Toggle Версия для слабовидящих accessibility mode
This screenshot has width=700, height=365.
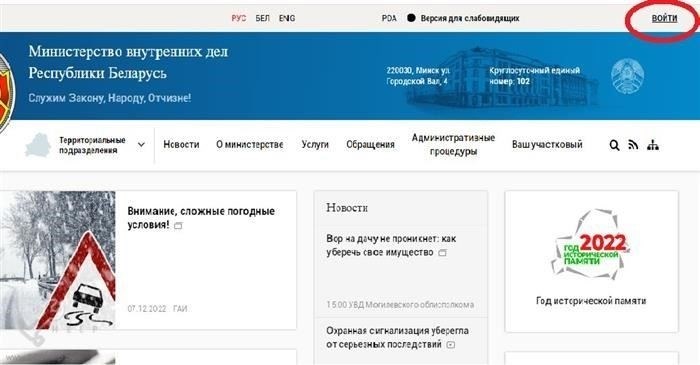[463, 18]
